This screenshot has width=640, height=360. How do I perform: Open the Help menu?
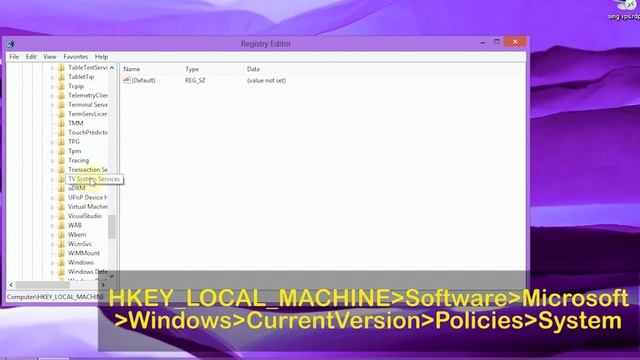click(x=101, y=57)
